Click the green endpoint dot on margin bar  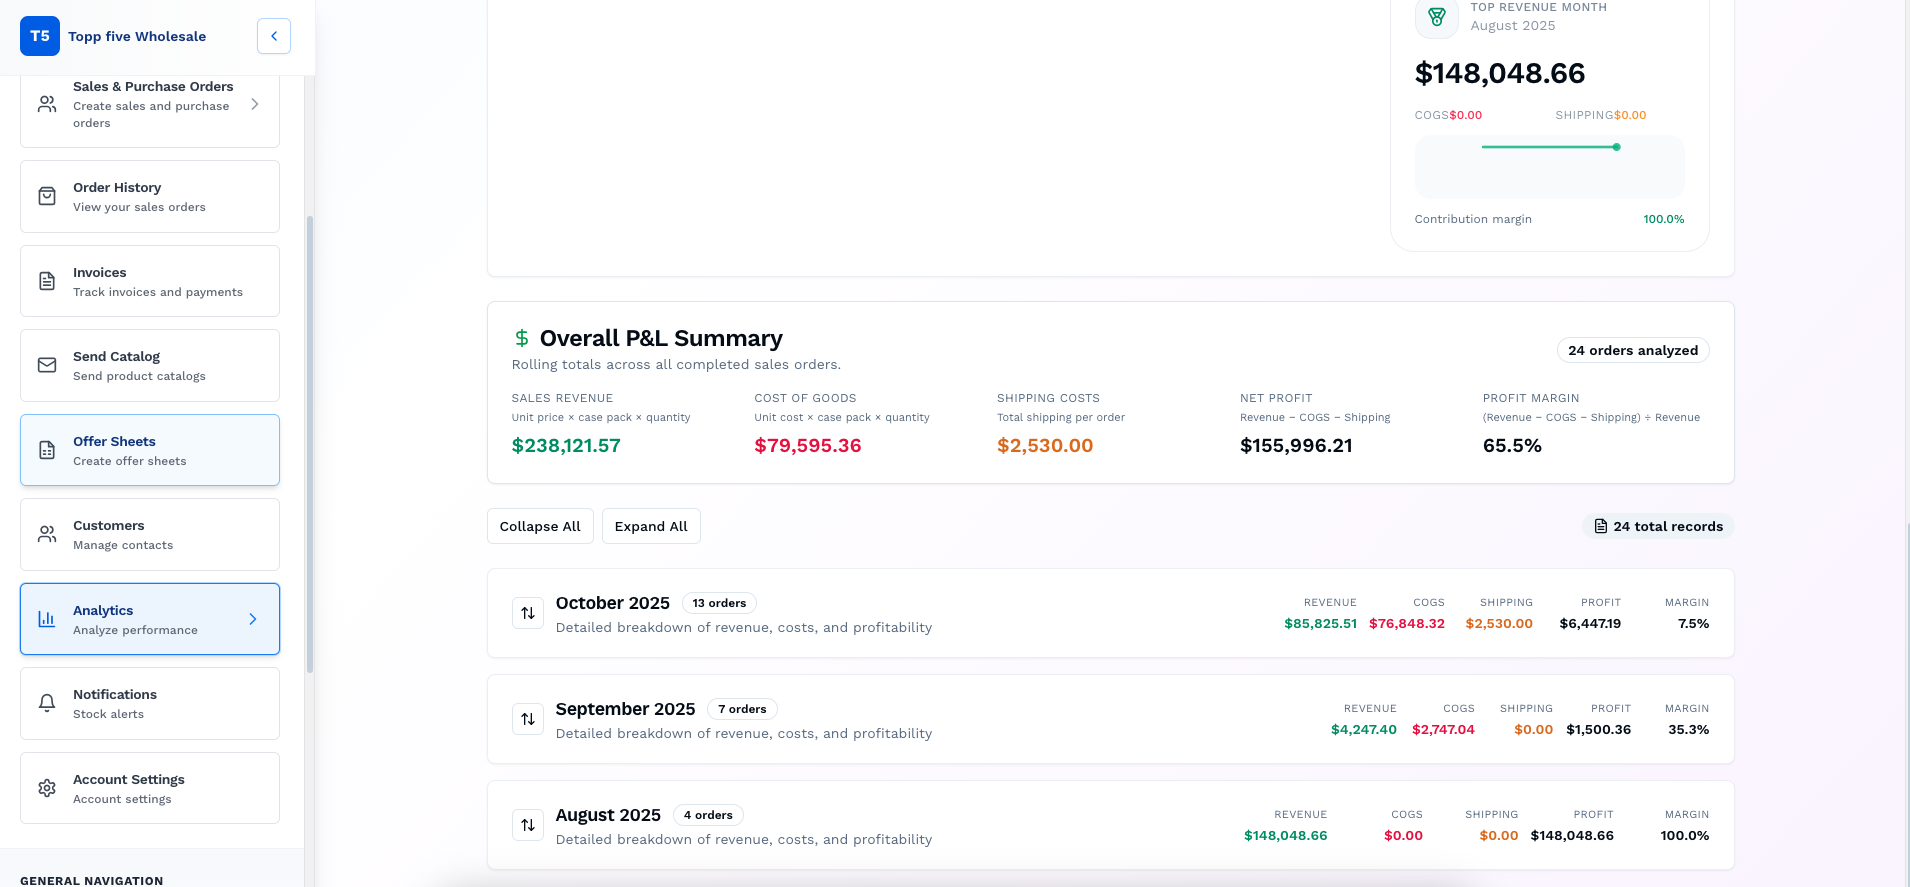click(1616, 147)
